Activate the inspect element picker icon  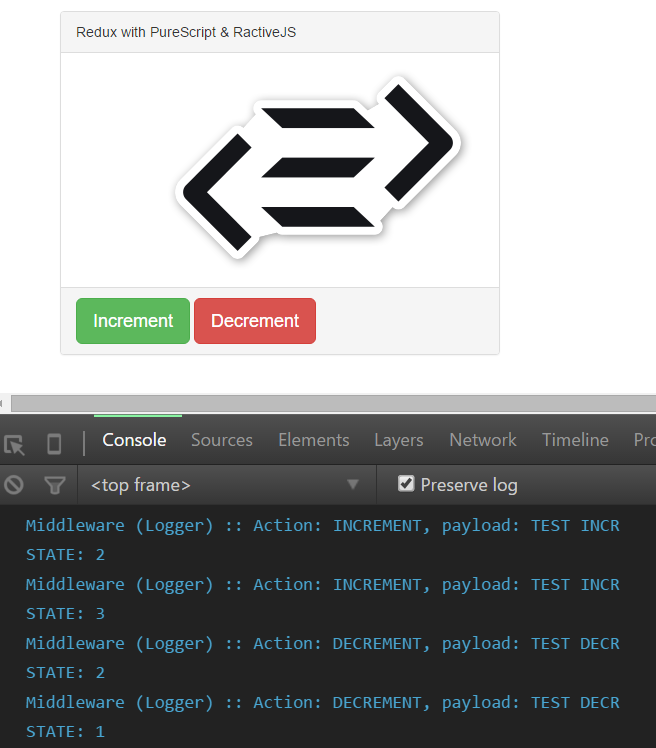click(x=14, y=443)
